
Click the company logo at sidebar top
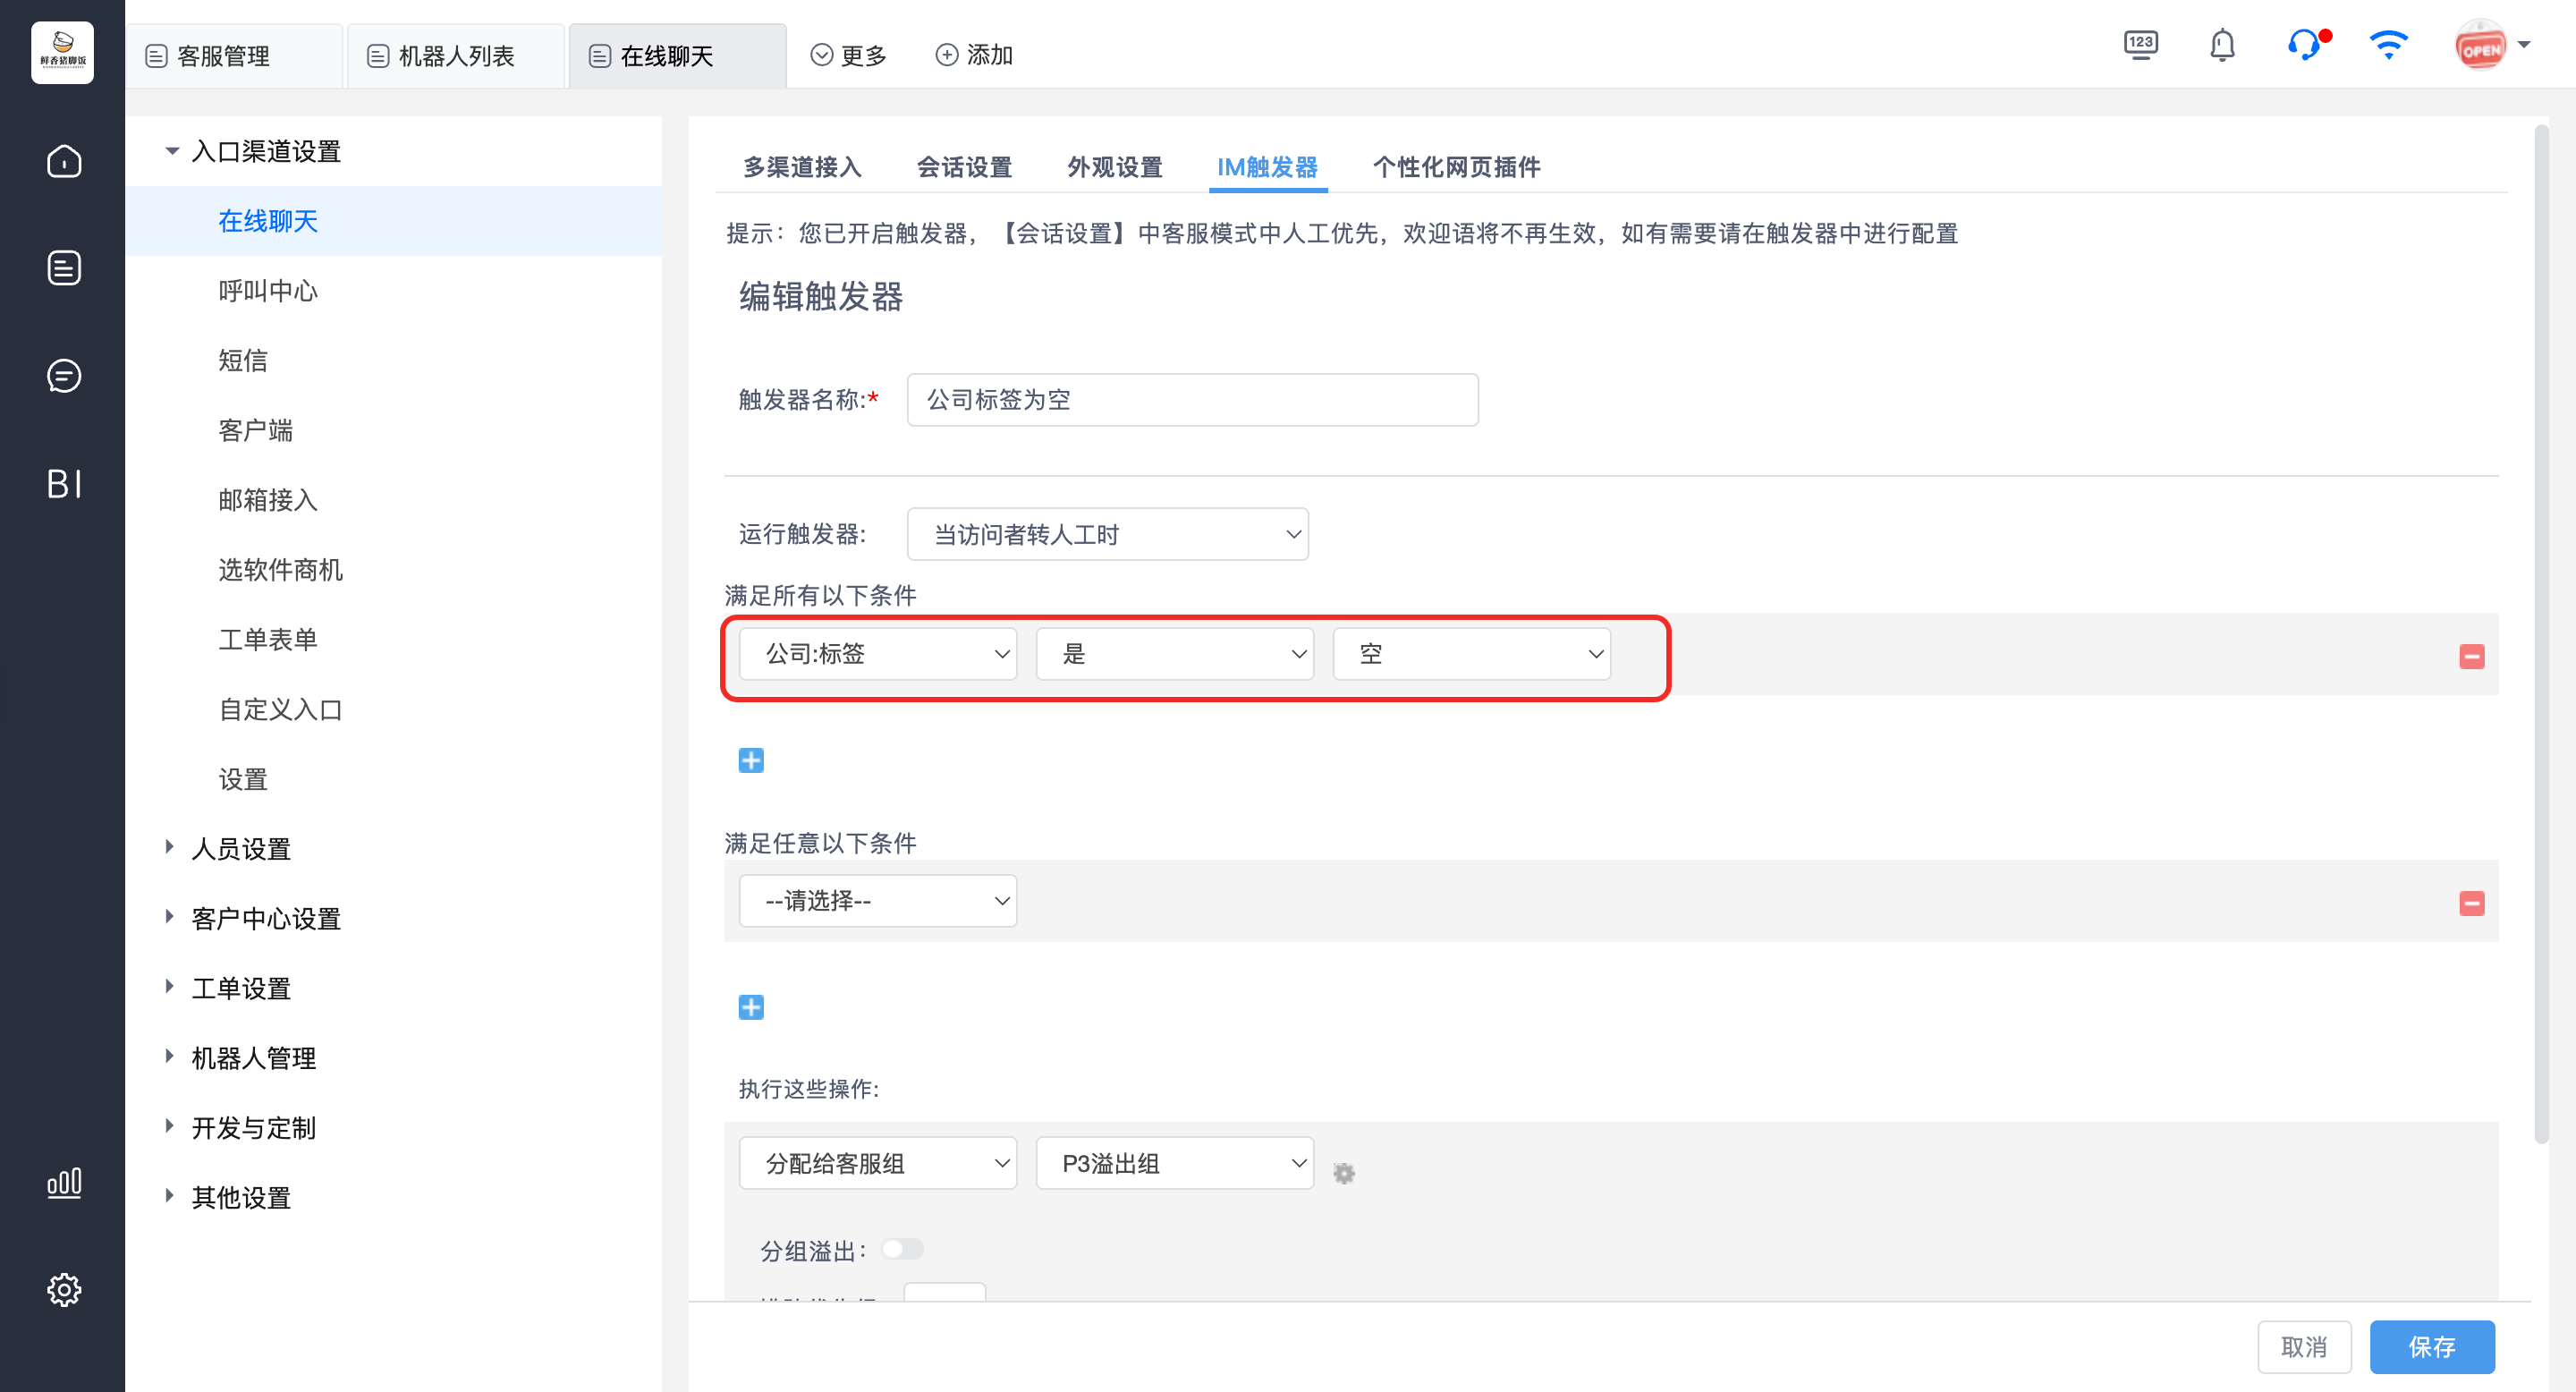coord(62,52)
